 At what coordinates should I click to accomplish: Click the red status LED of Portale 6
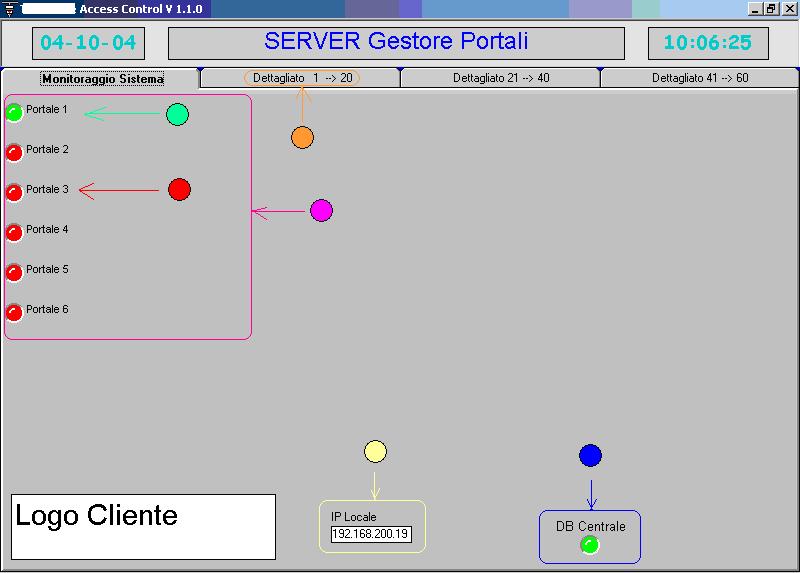14,312
